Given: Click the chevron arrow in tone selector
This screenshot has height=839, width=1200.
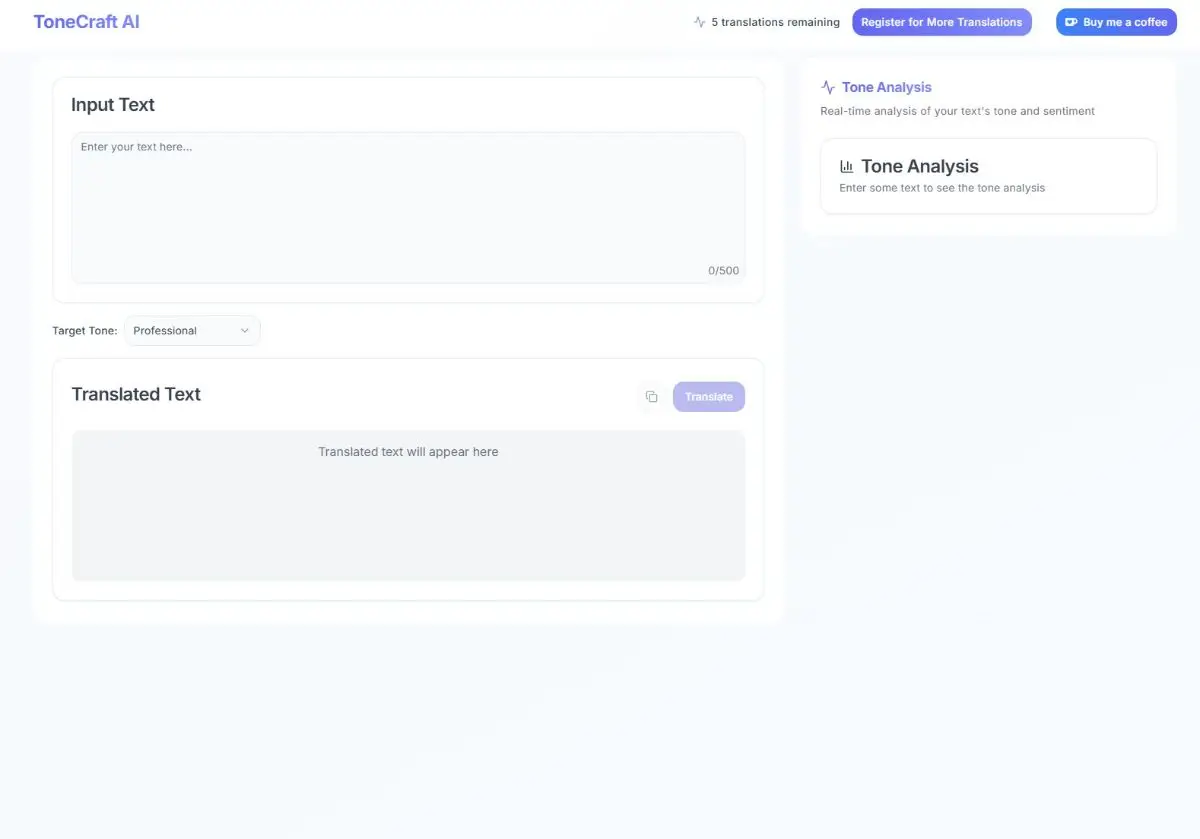Looking at the screenshot, I should click(x=244, y=331).
